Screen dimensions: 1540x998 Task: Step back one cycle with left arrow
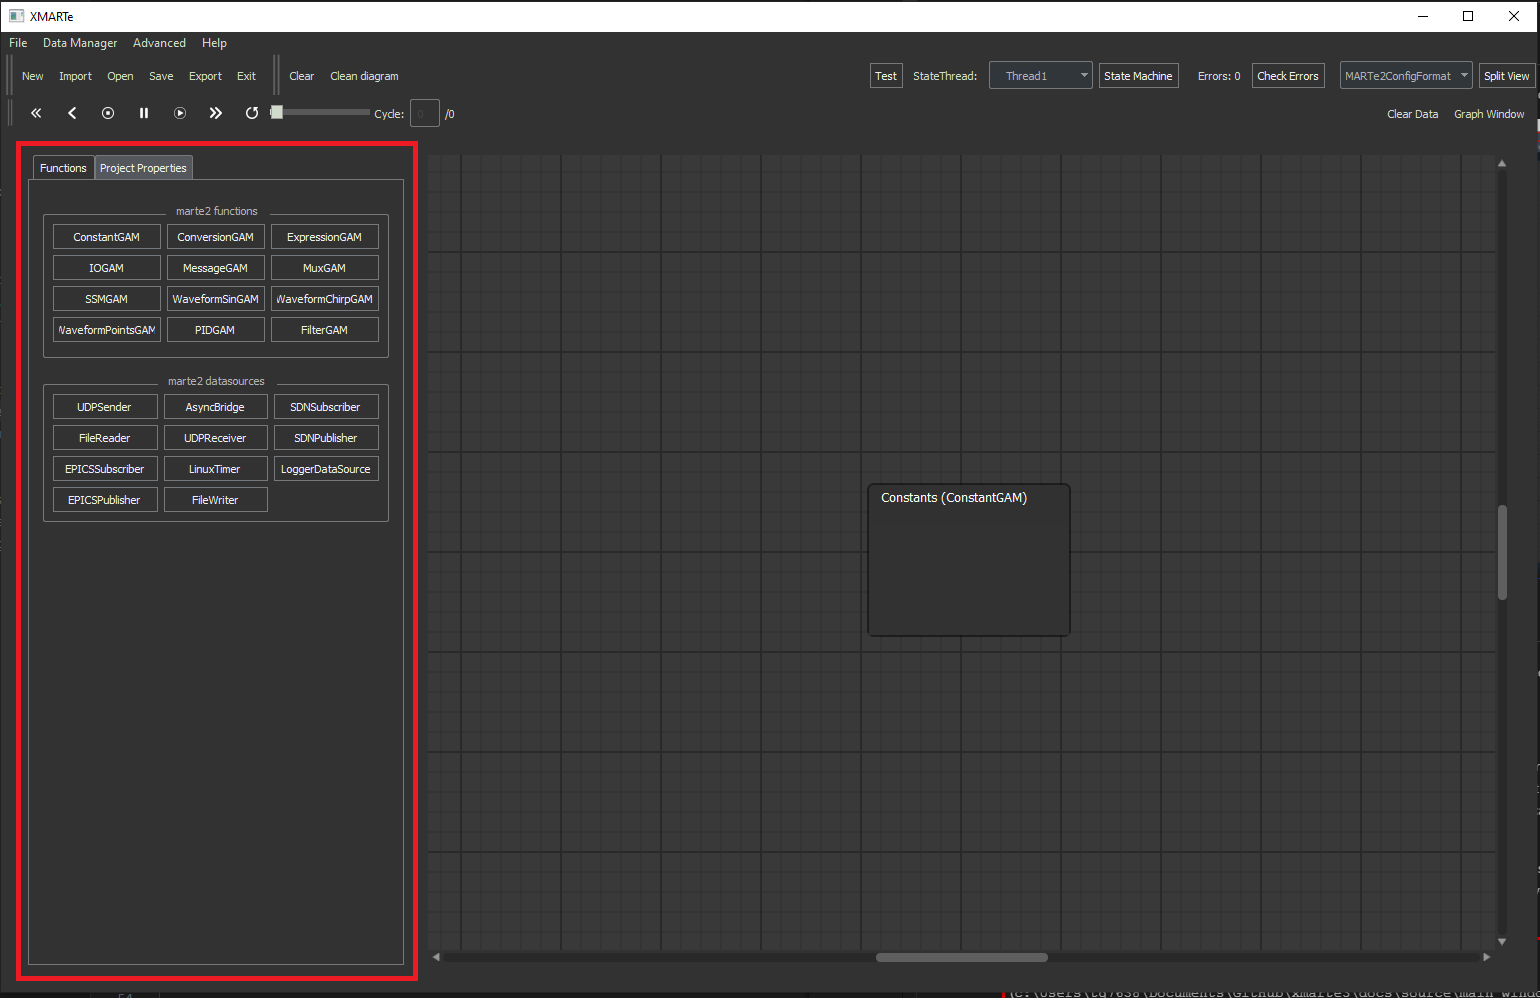coord(72,113)
